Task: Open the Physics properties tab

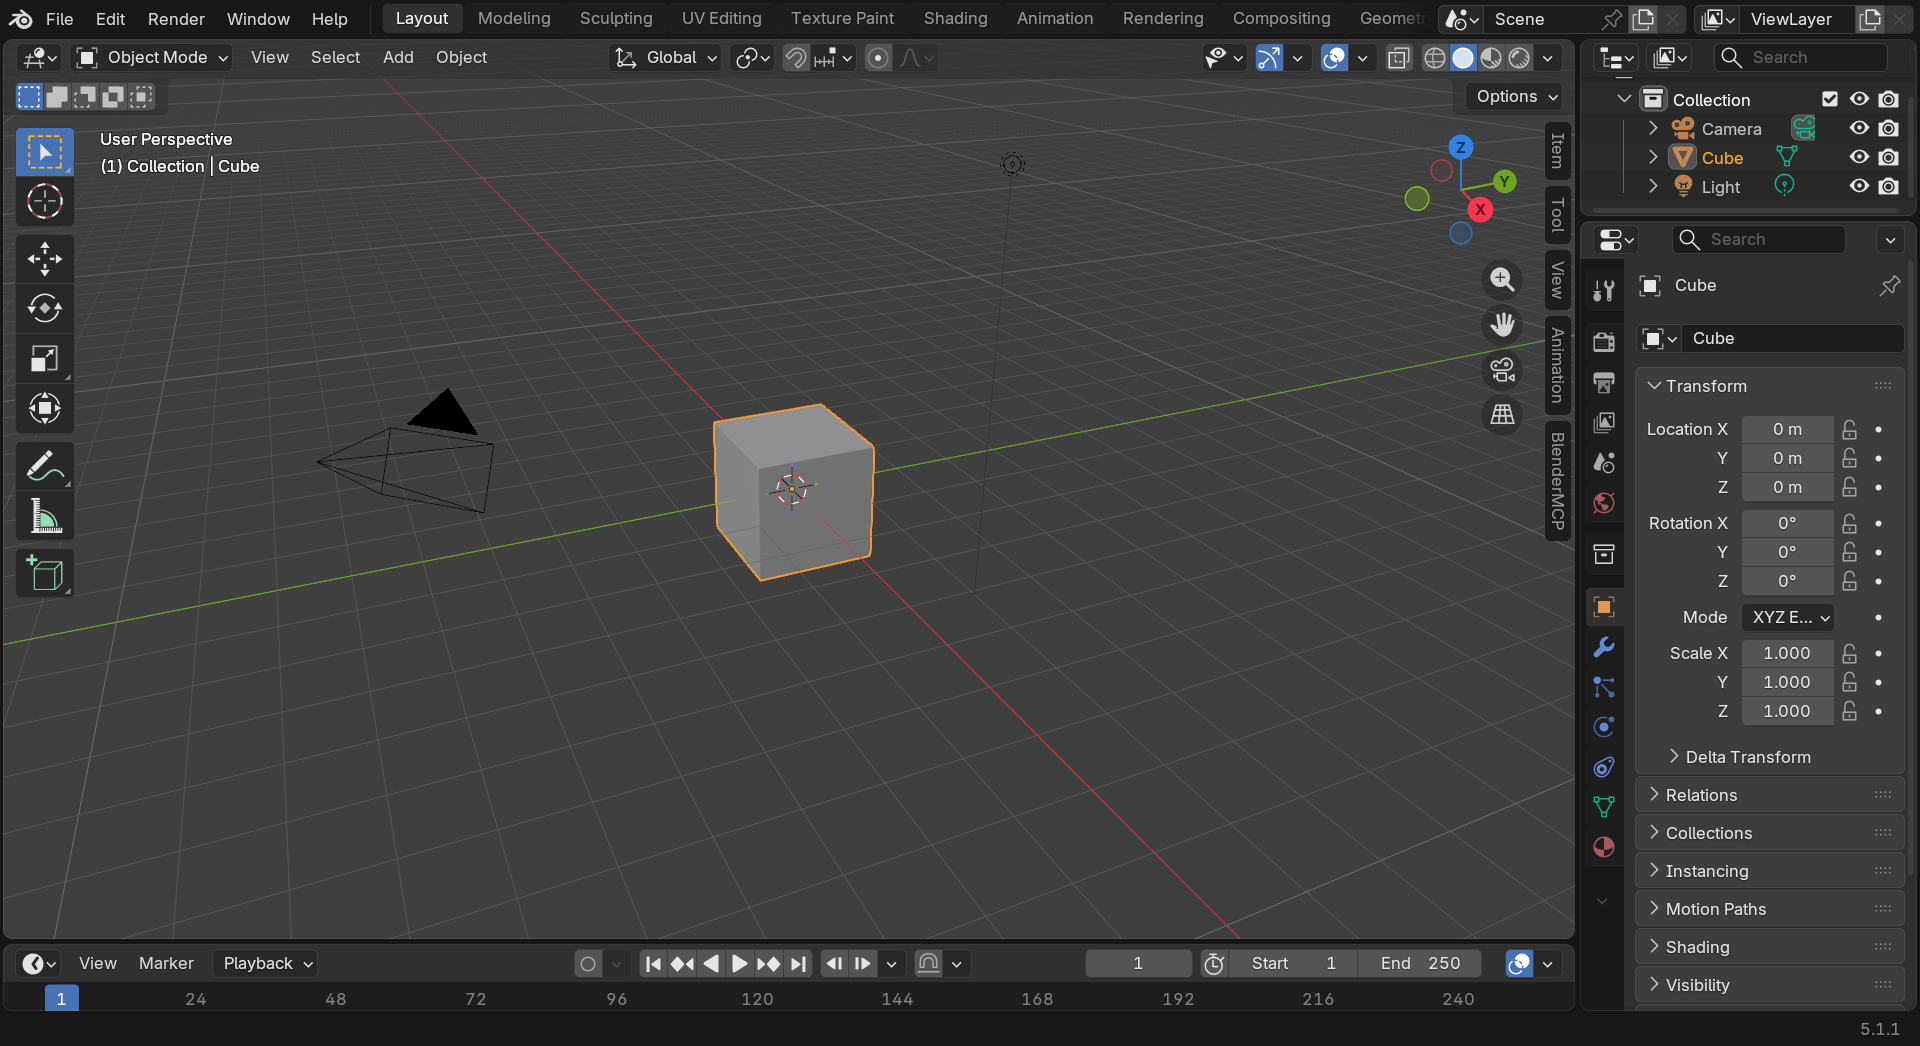Action: pos(1604,727)
